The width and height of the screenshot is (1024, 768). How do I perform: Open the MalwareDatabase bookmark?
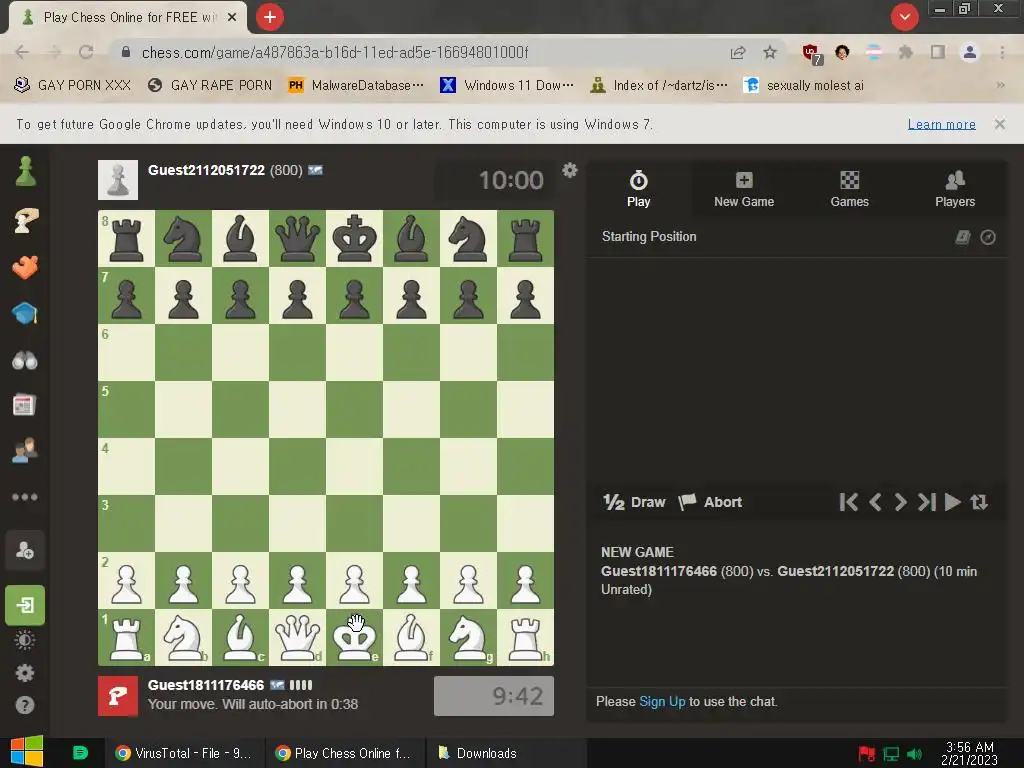pyautogui.click(x=356, y=85)
